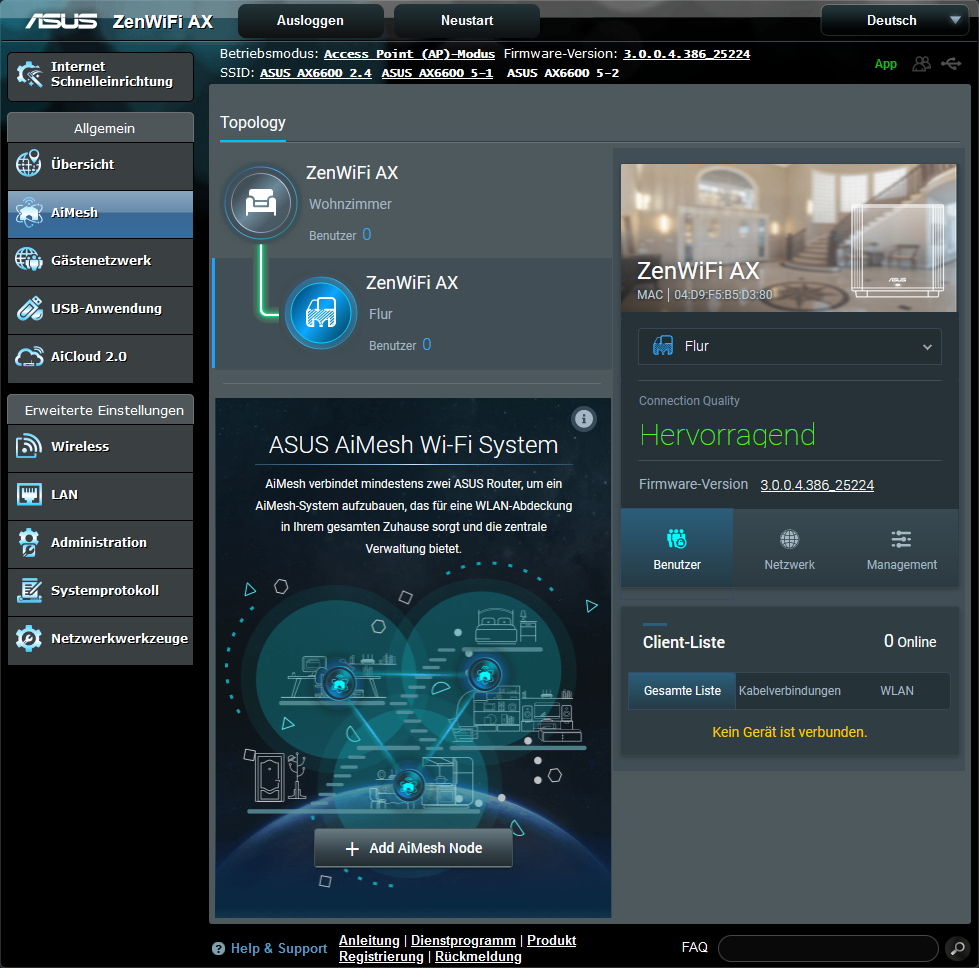Click the Help & Support question mark icon

coord(218,948)
